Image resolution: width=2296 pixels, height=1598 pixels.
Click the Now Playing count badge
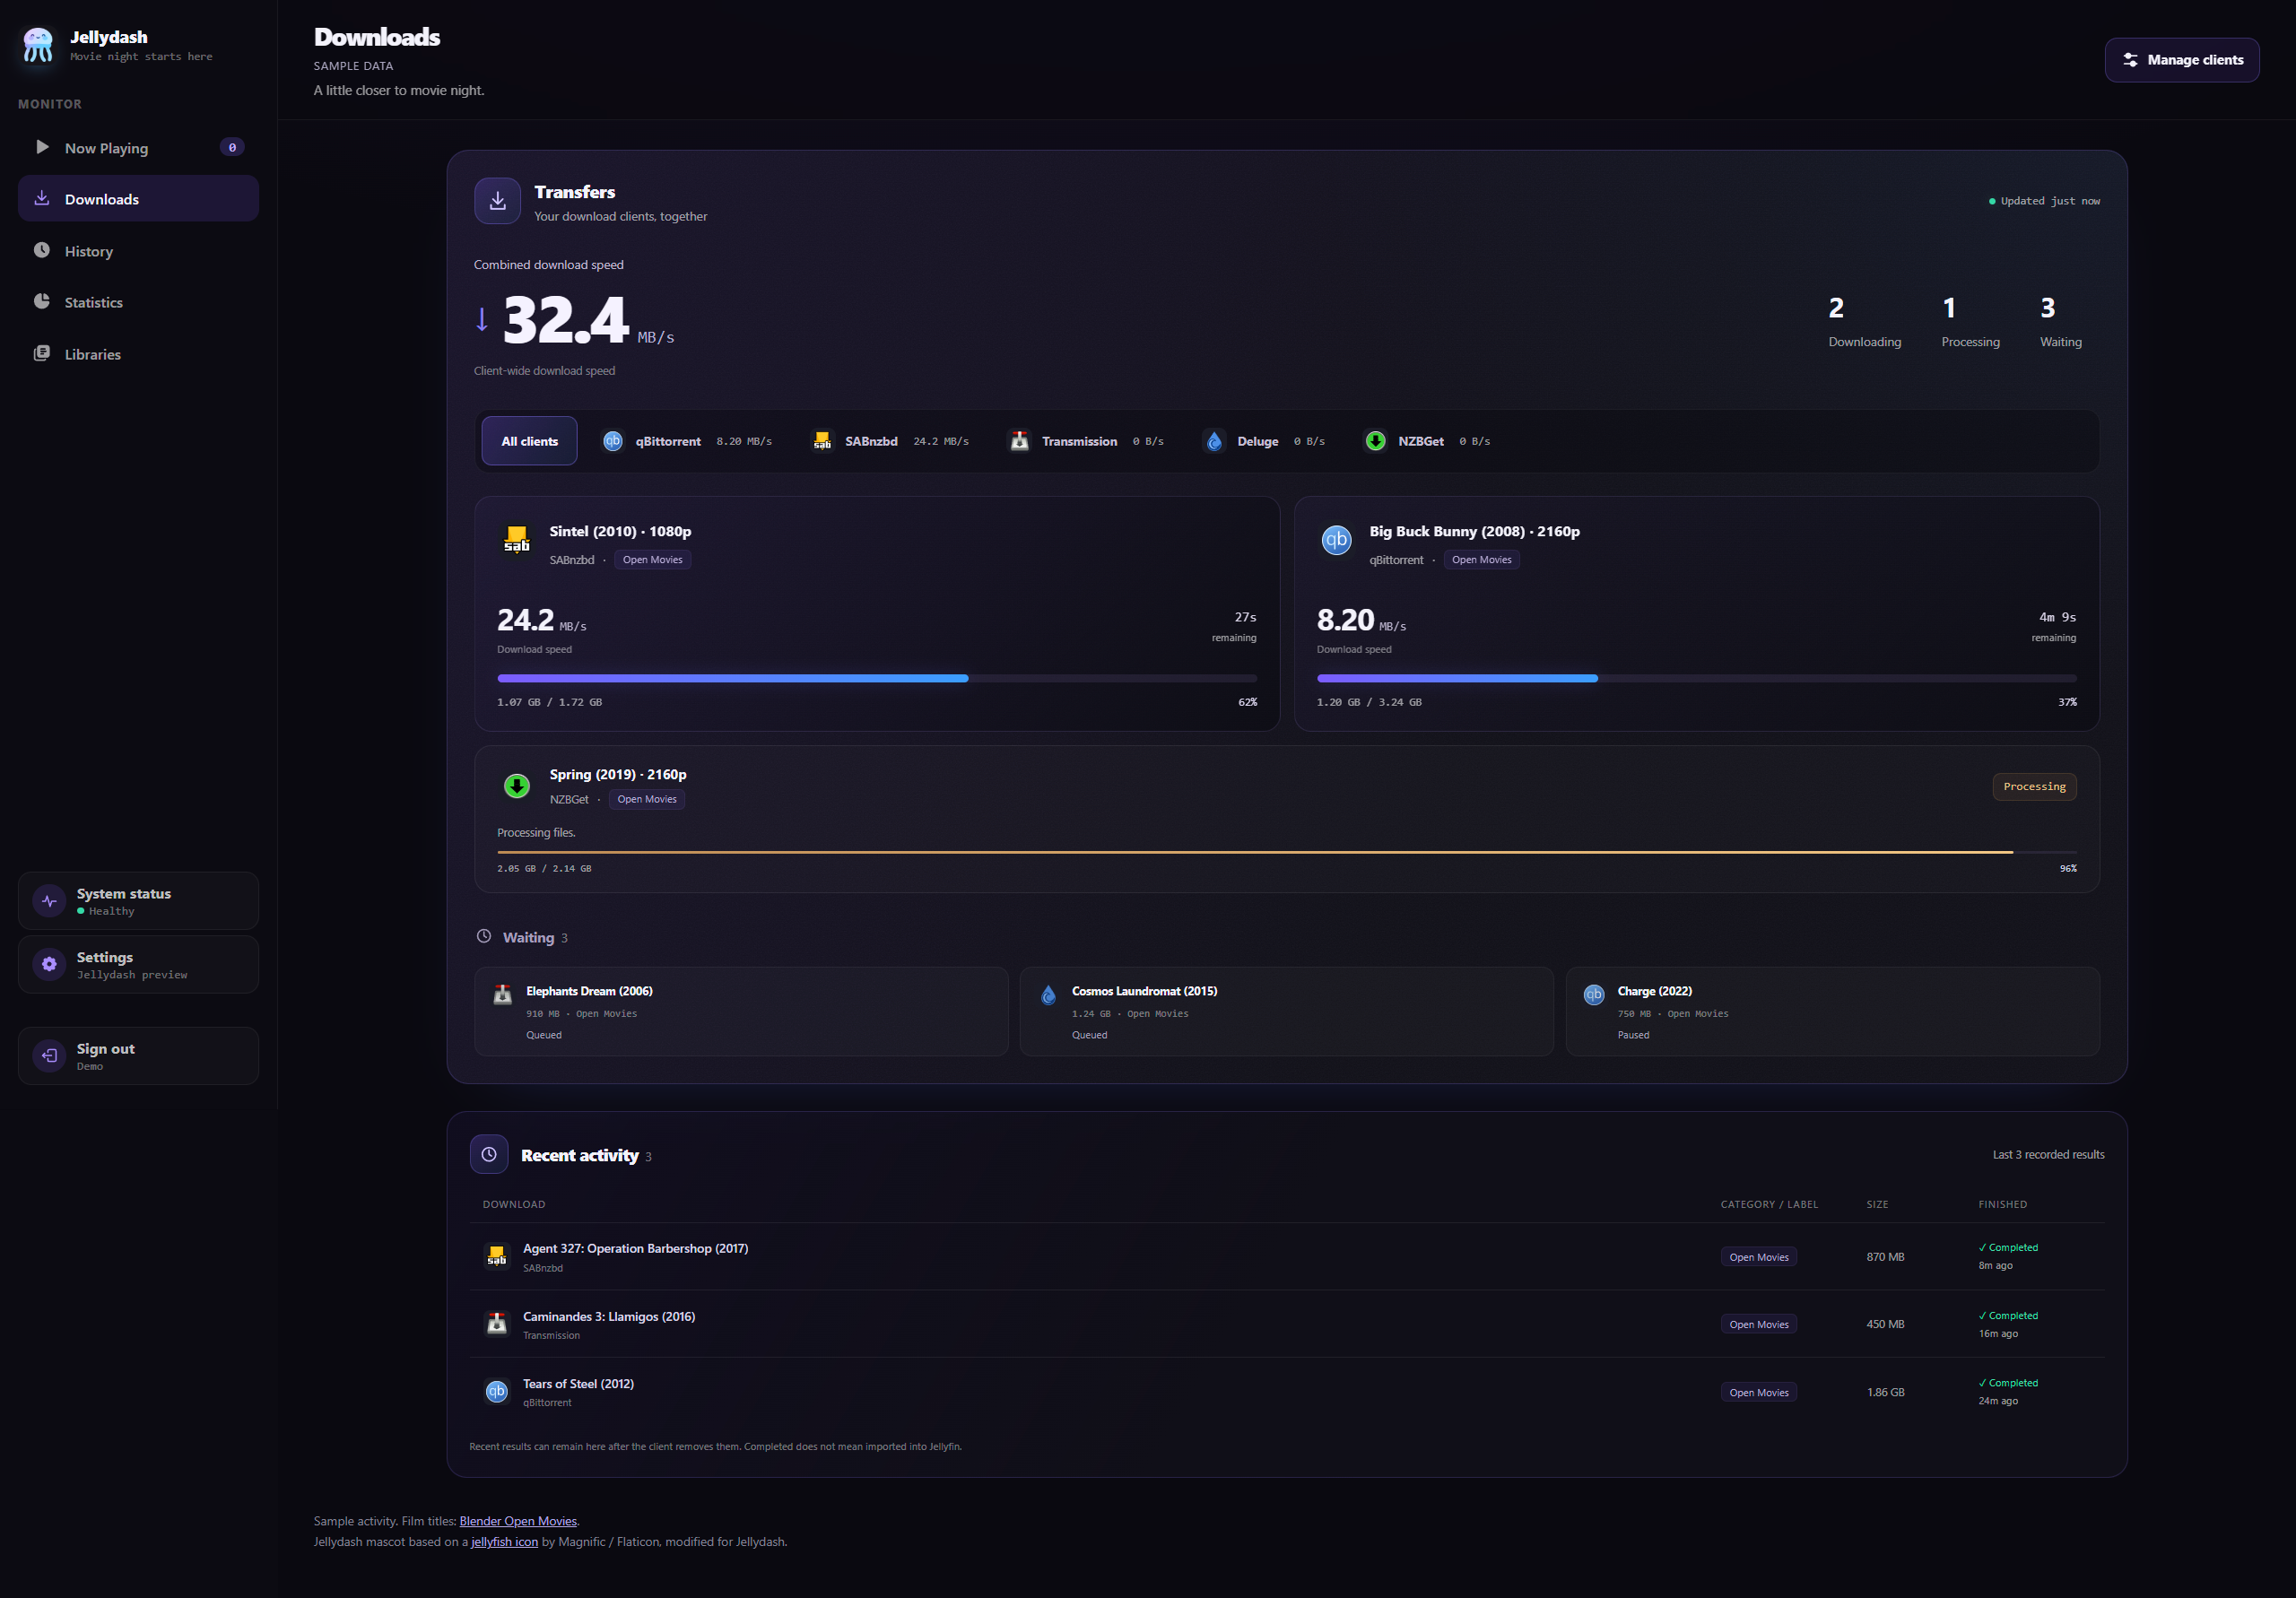(232, 147)
